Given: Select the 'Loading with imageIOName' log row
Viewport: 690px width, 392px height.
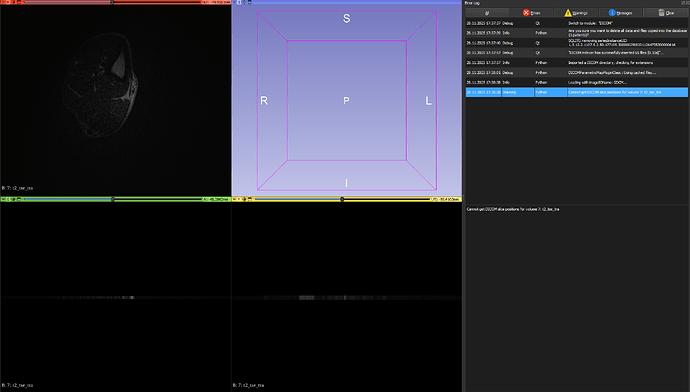Looking at the screenshot, I should (576, 82).
